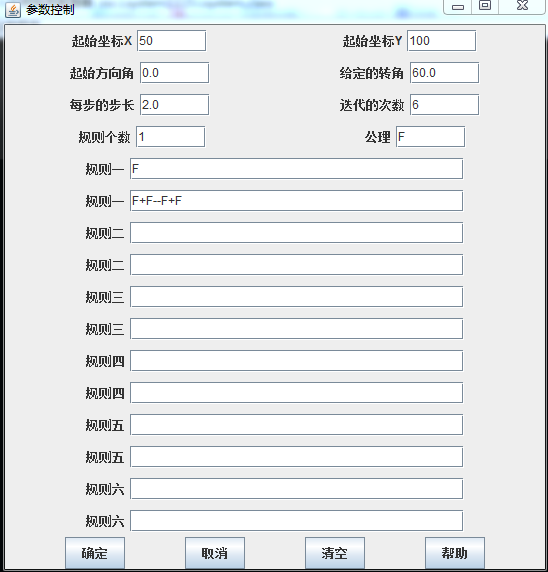Focus the first 规则三 input field
This screenshot has width=548, height=572.
click(297, 297)
